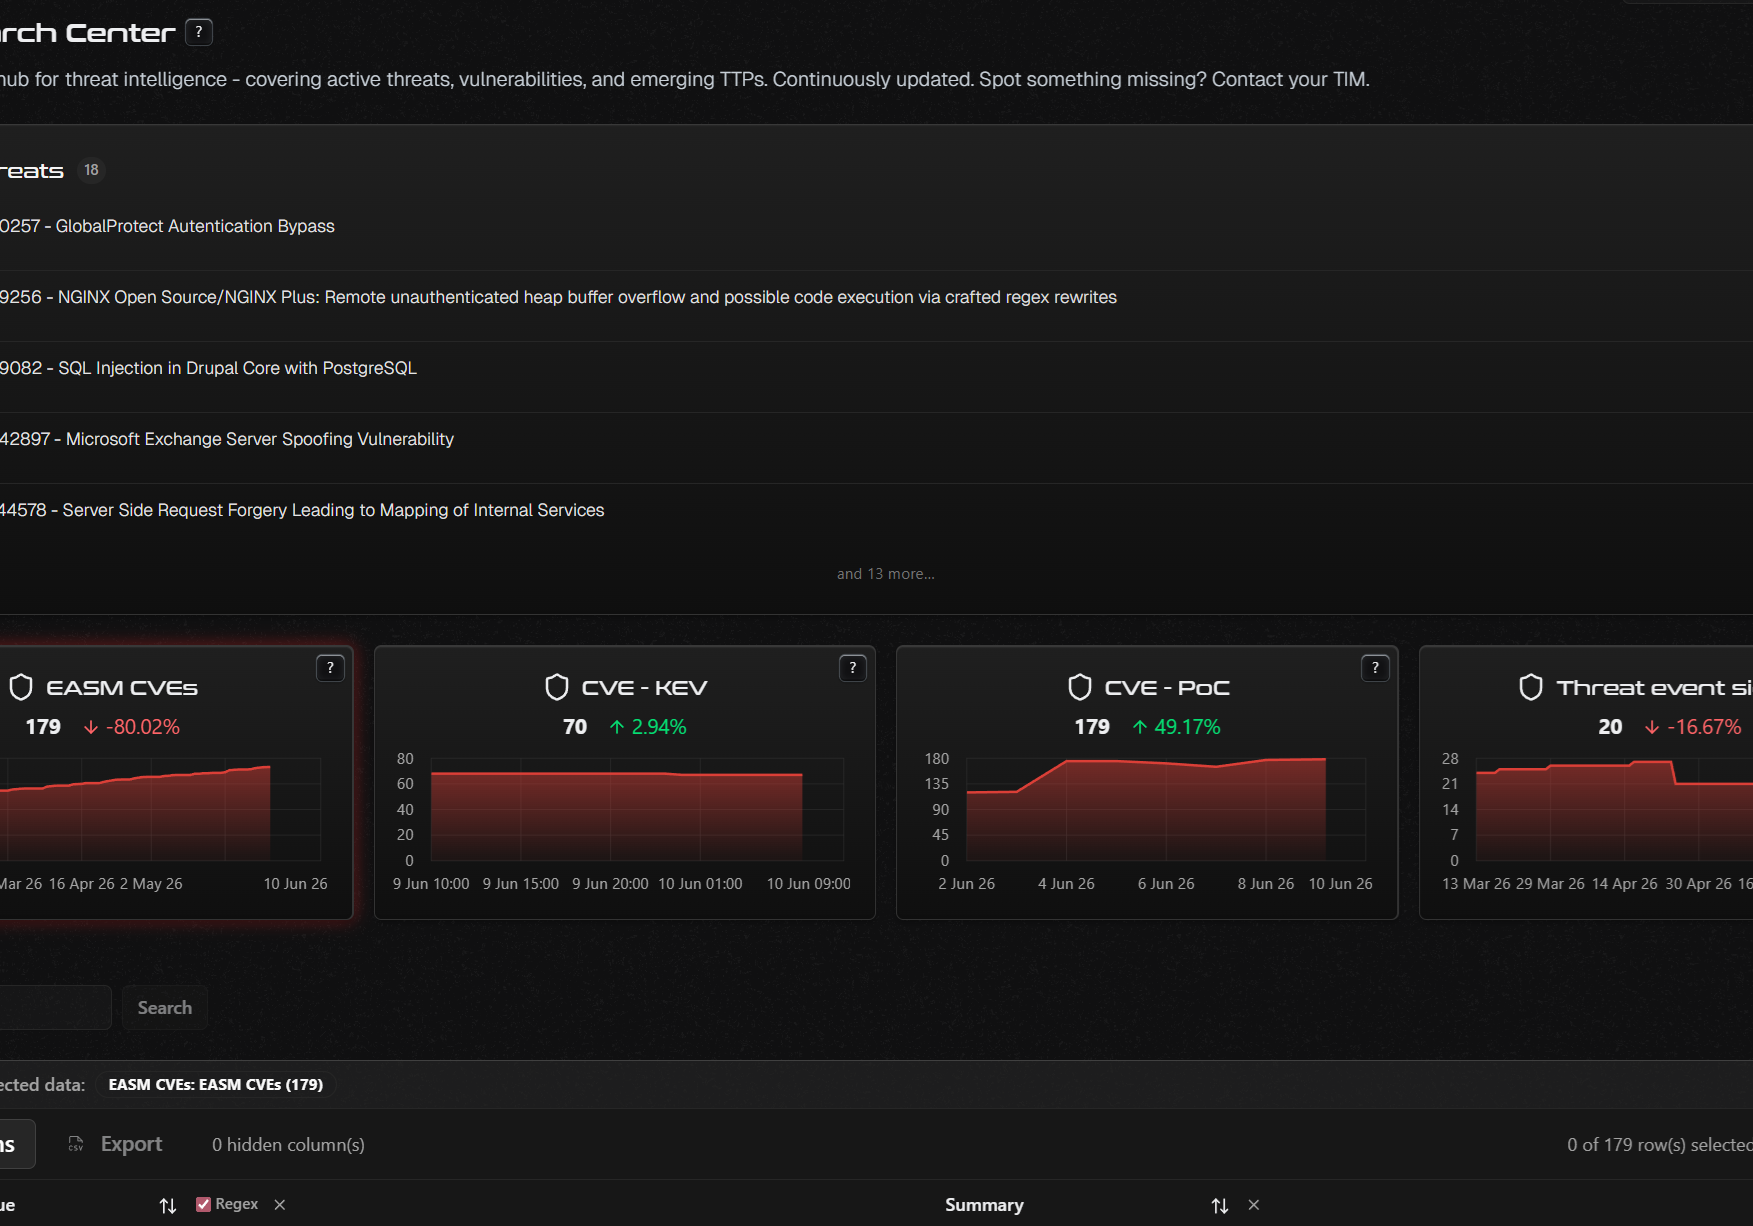Image resolution: width=1753 pixels, height=1226 pixels.
Task: Click the KEV count value 70
Action: click(x=575, y=727)
